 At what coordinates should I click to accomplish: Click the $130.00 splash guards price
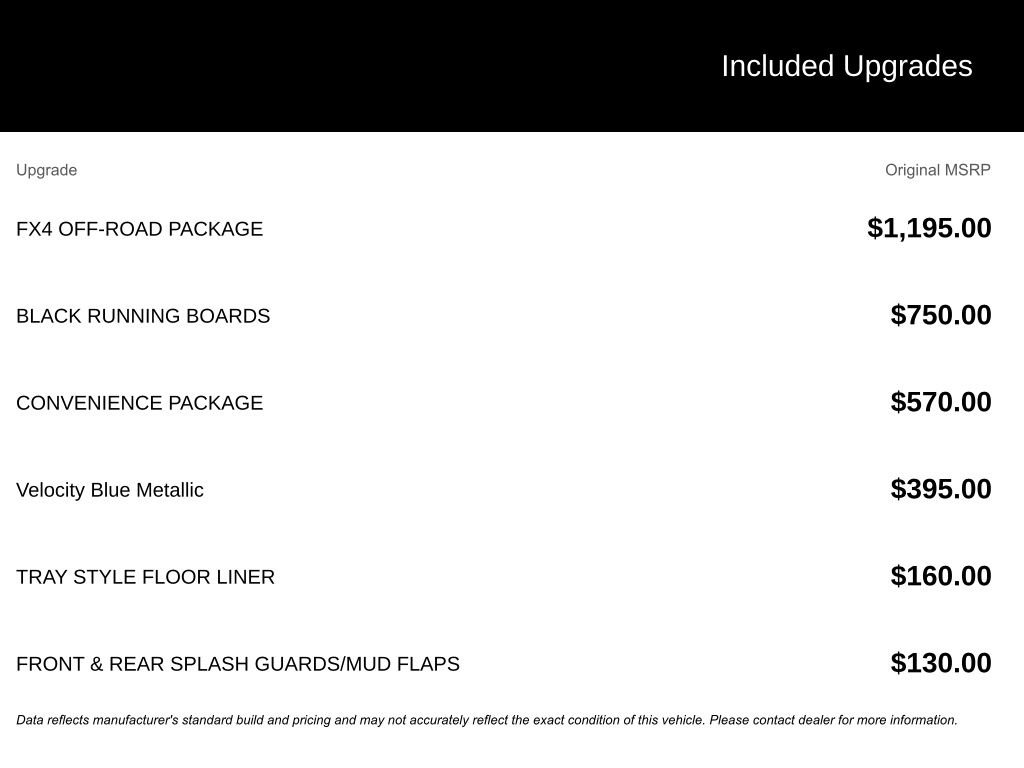pyautogui.click(x=941, y=662)
